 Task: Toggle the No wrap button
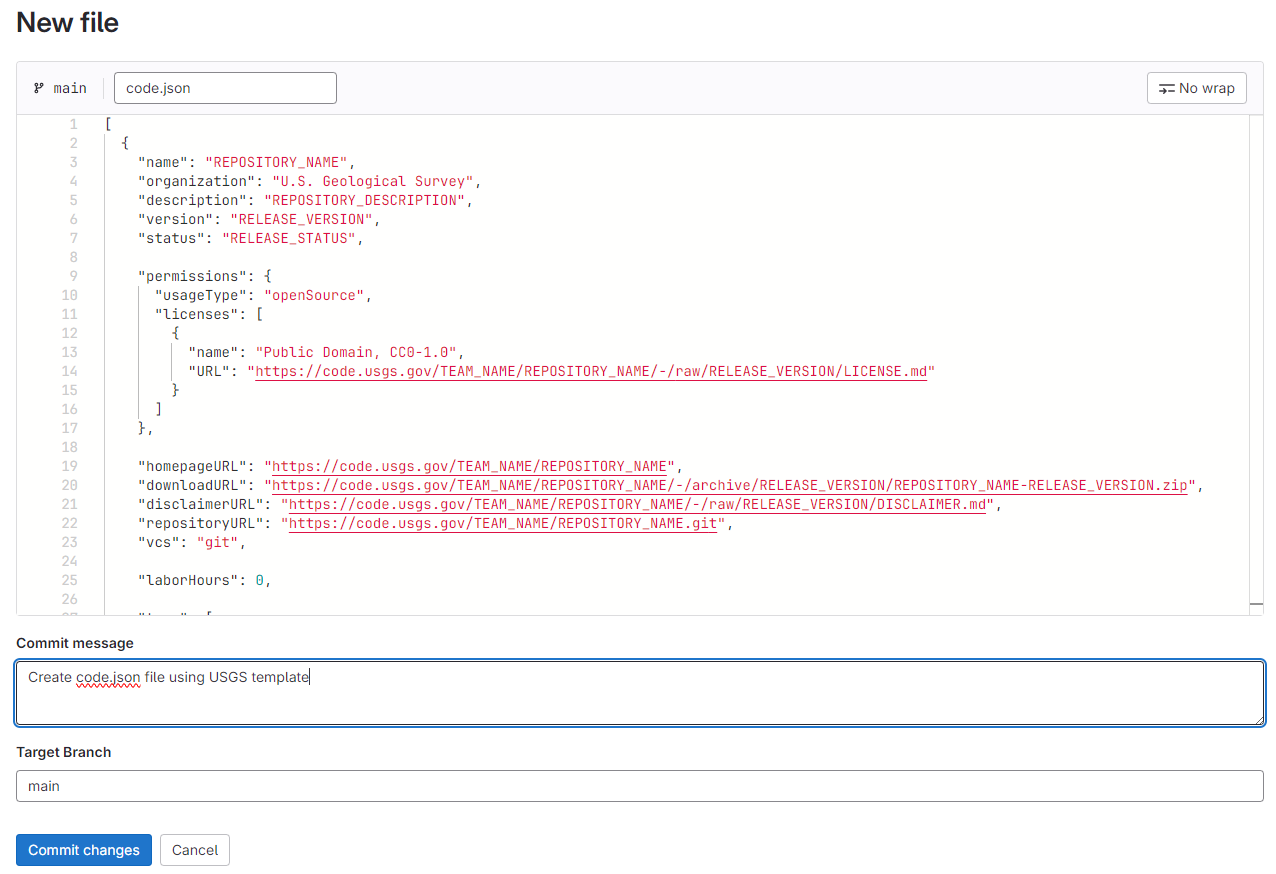pyautogui.click(x=1196, y=88)
